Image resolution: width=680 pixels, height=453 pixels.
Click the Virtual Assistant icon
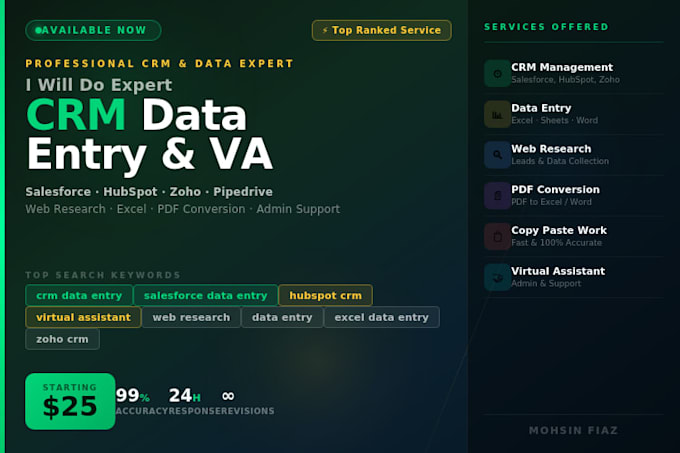coord(497,277)
